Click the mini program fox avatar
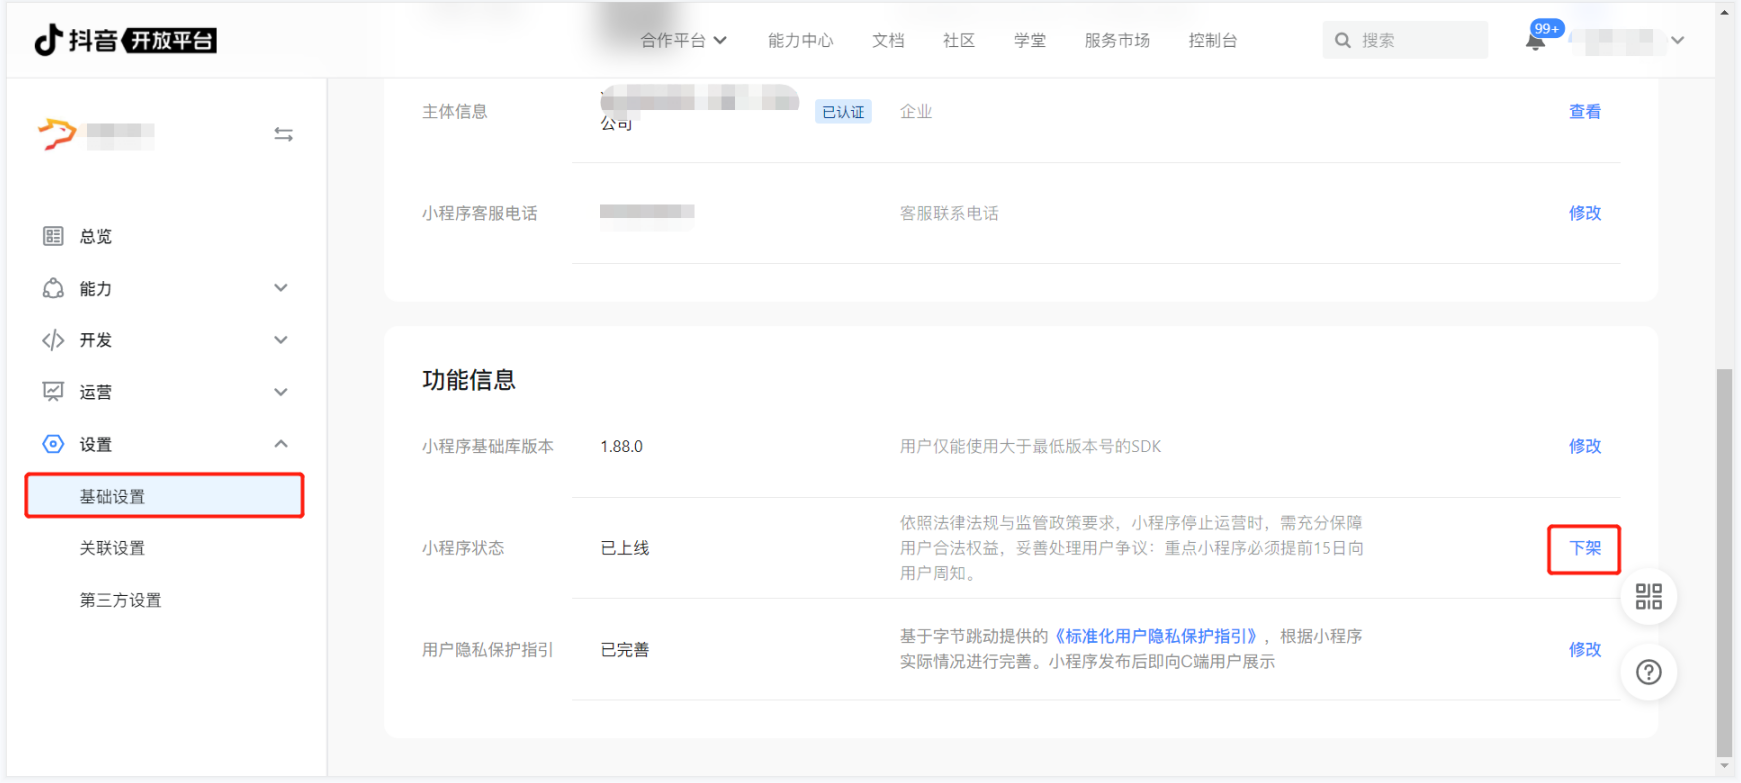The image size is (1741, 783). point(57,134)
